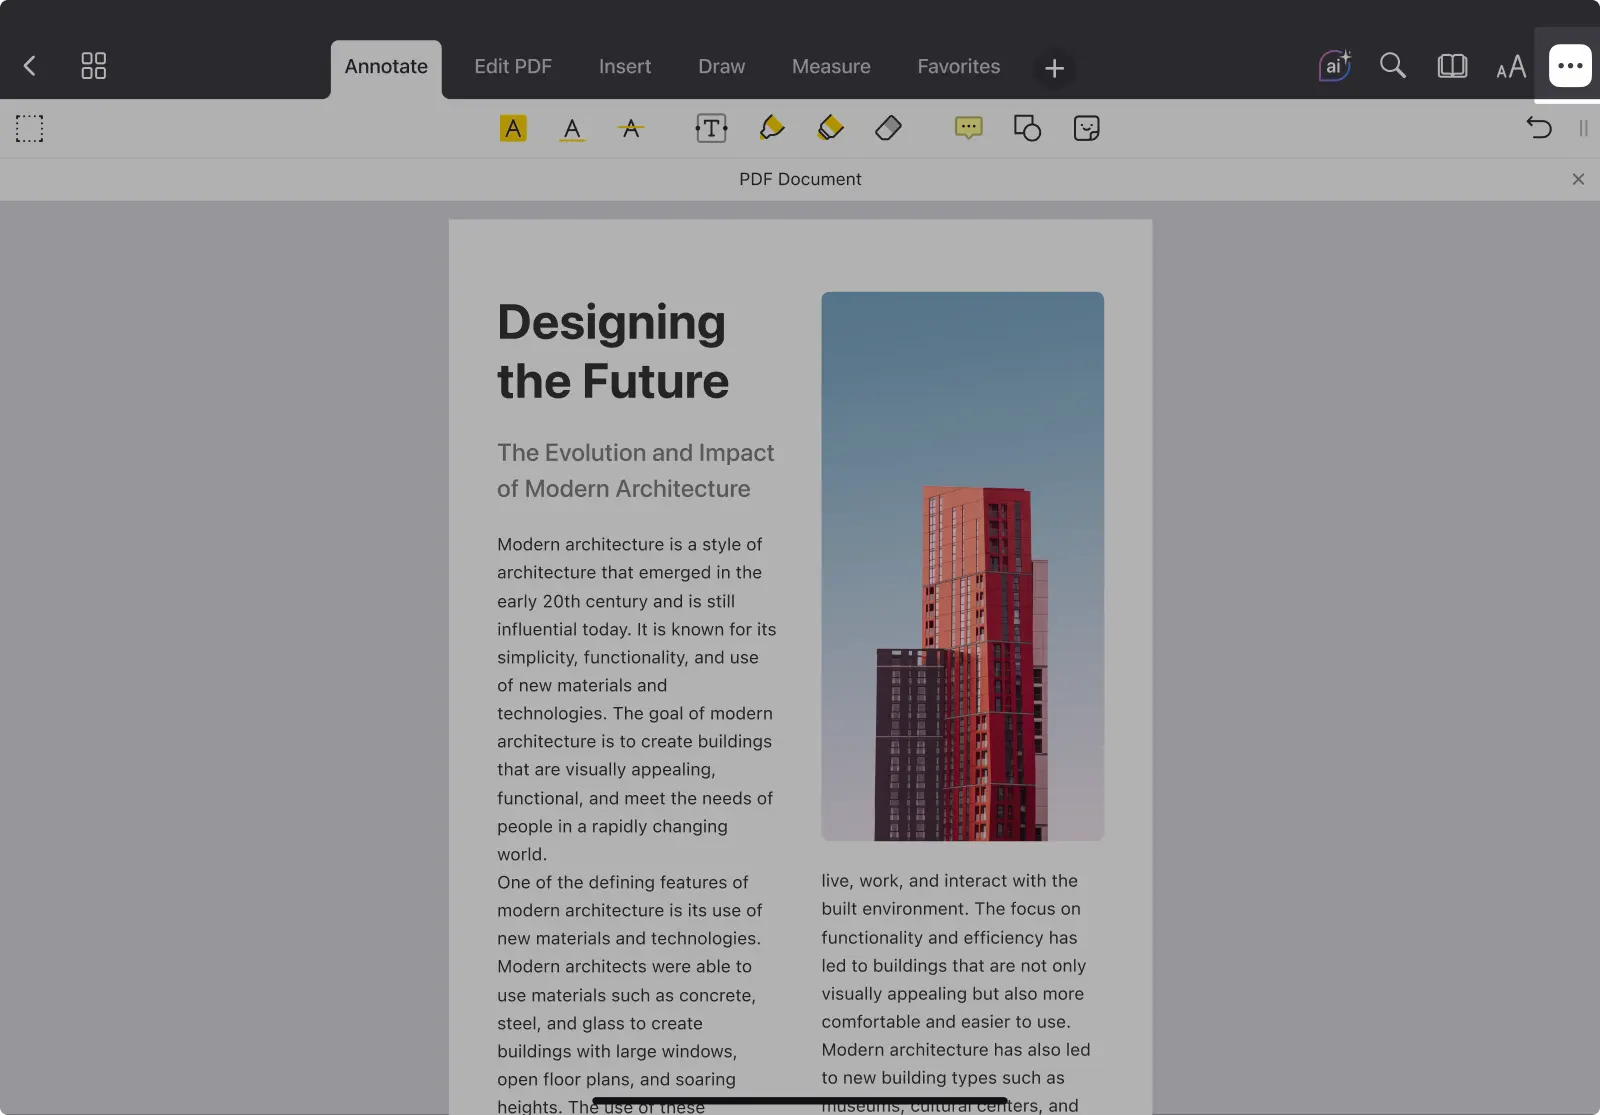Select the eraser tool
The height and width of the screenshot is (1115, 1600).
888,128
